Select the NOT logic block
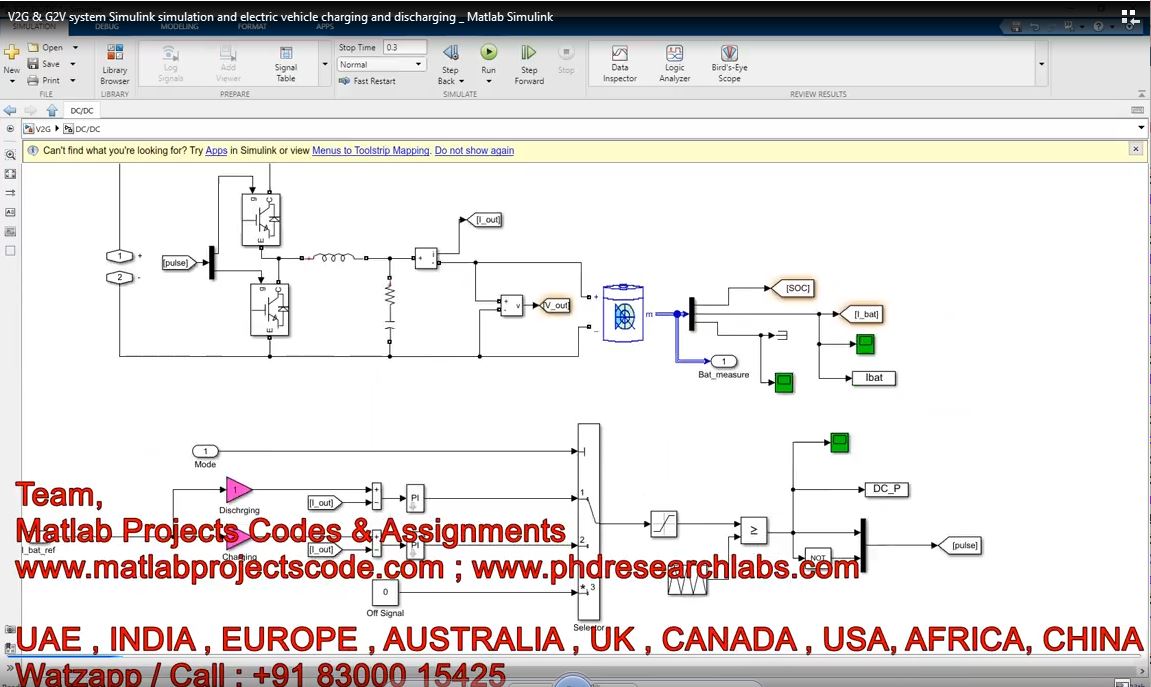 point(818,557)
